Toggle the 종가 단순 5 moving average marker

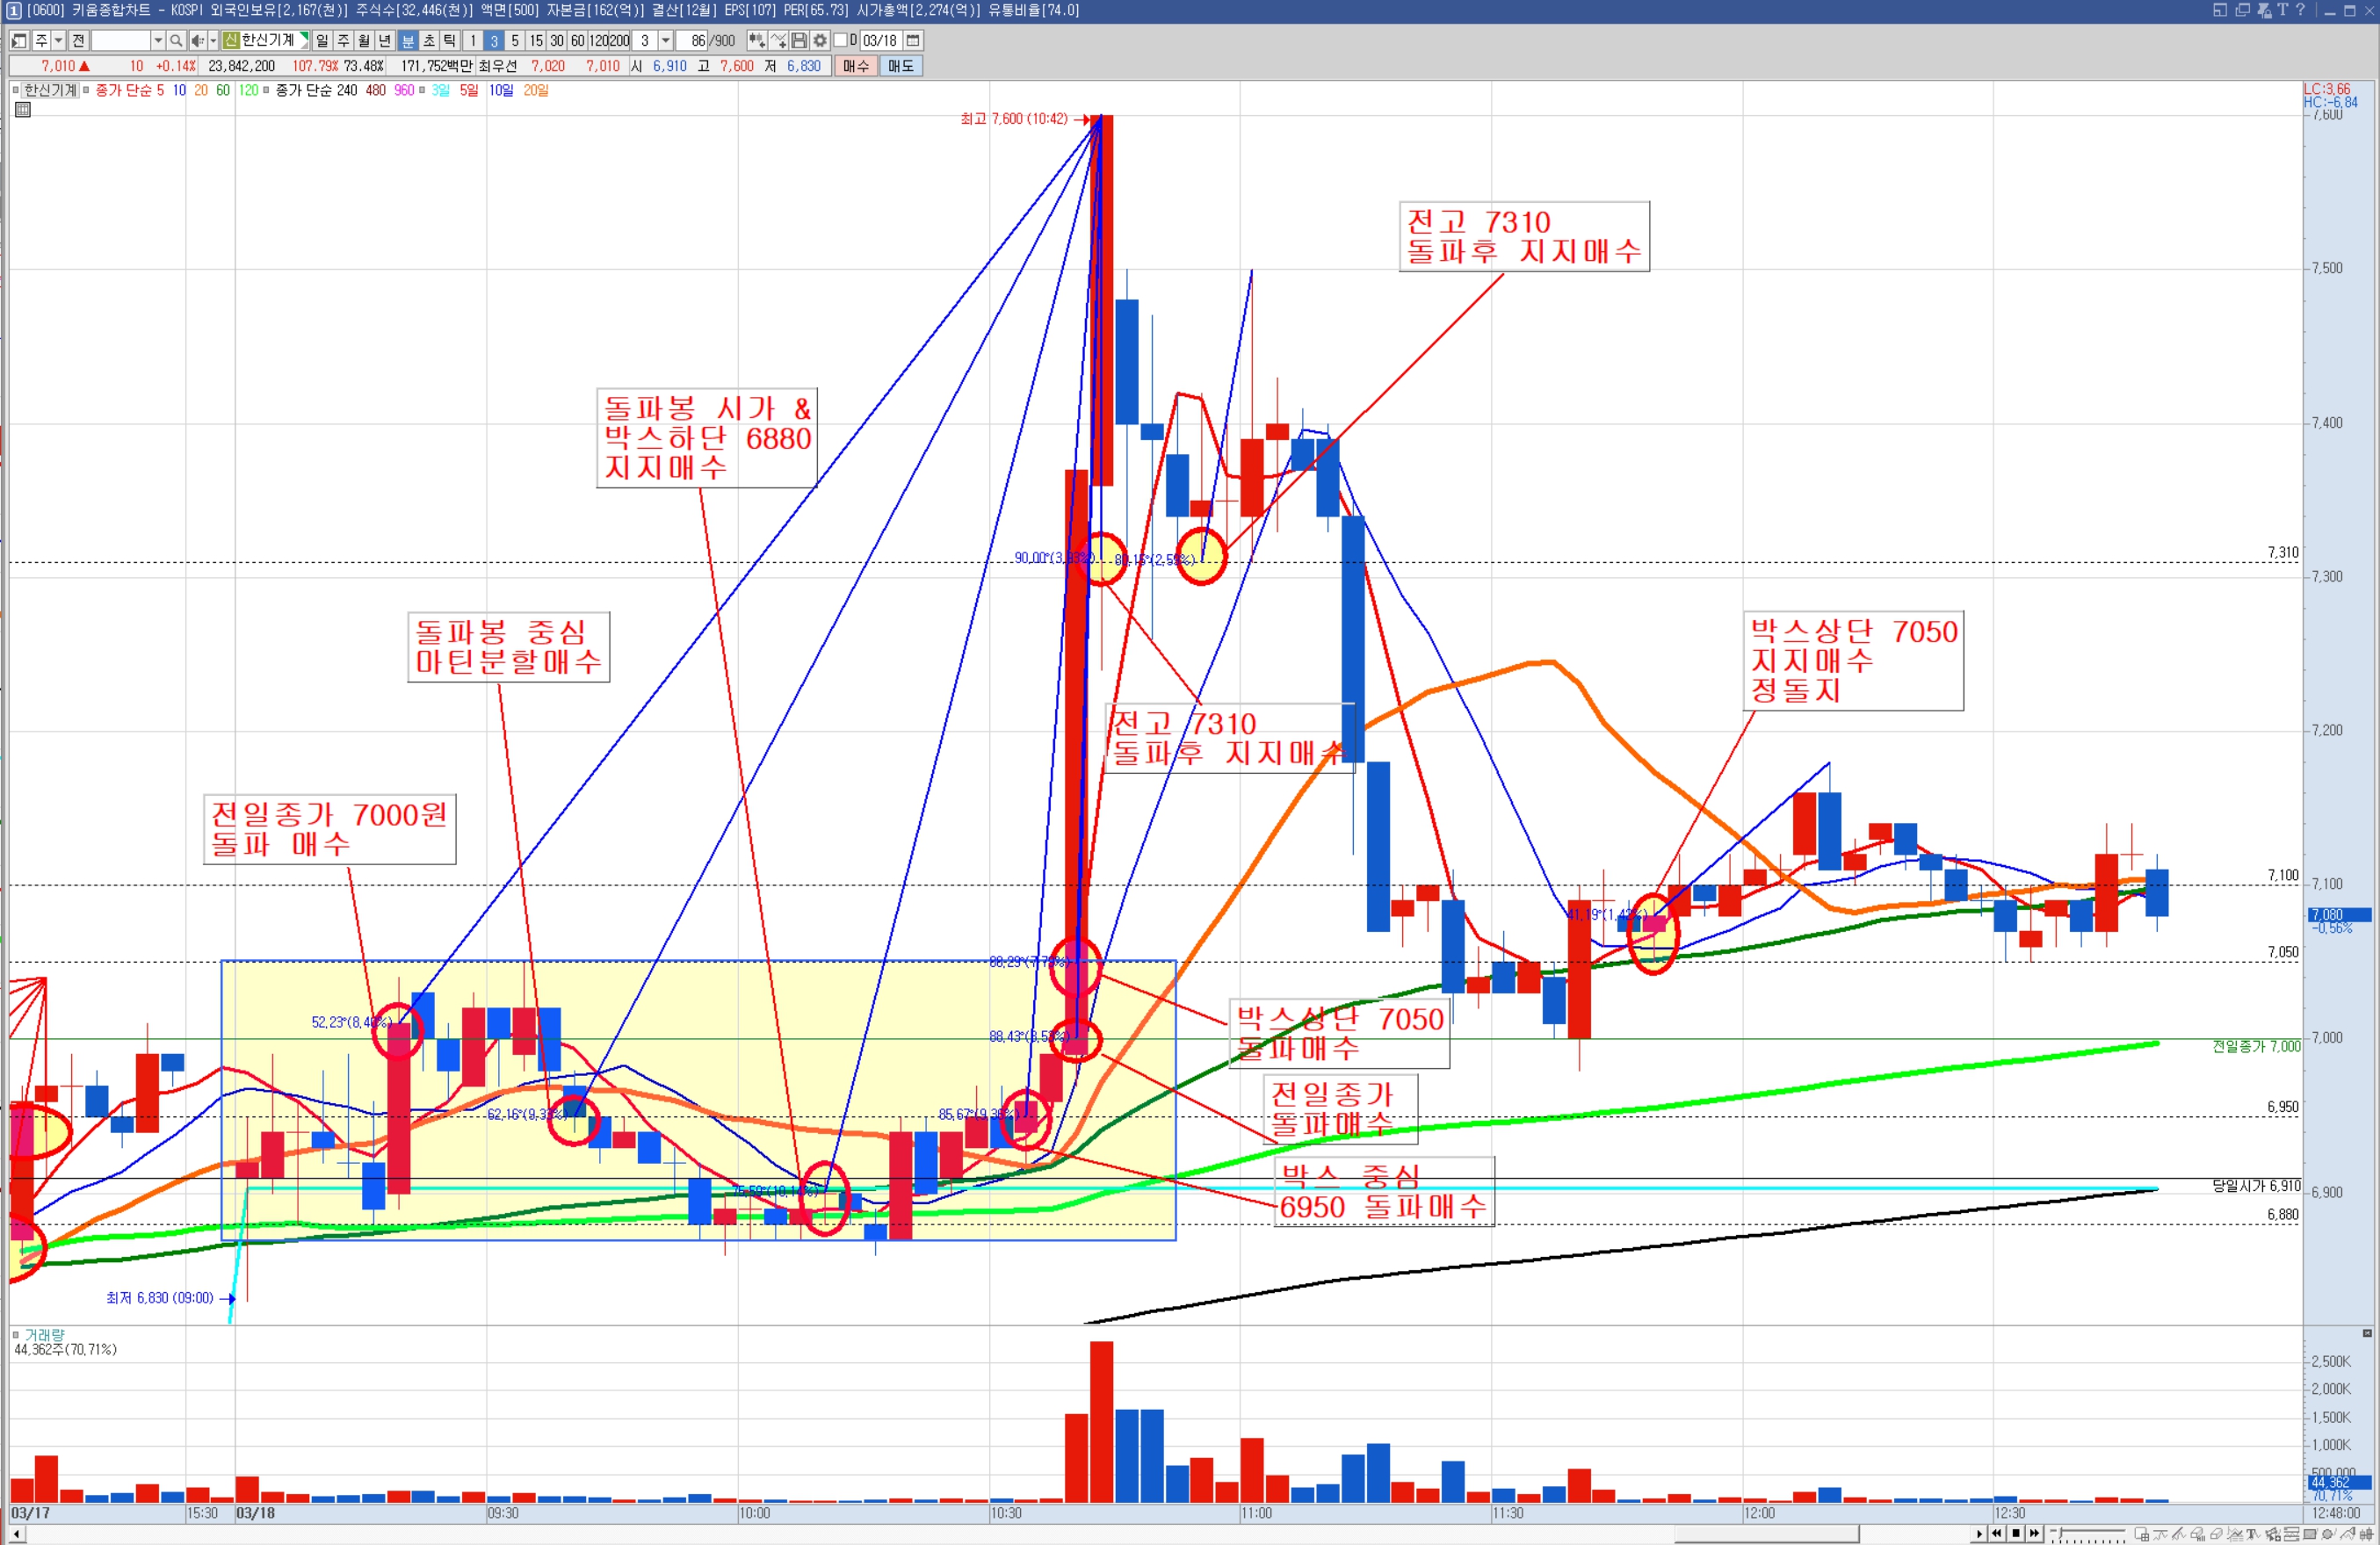pos(86,90)
